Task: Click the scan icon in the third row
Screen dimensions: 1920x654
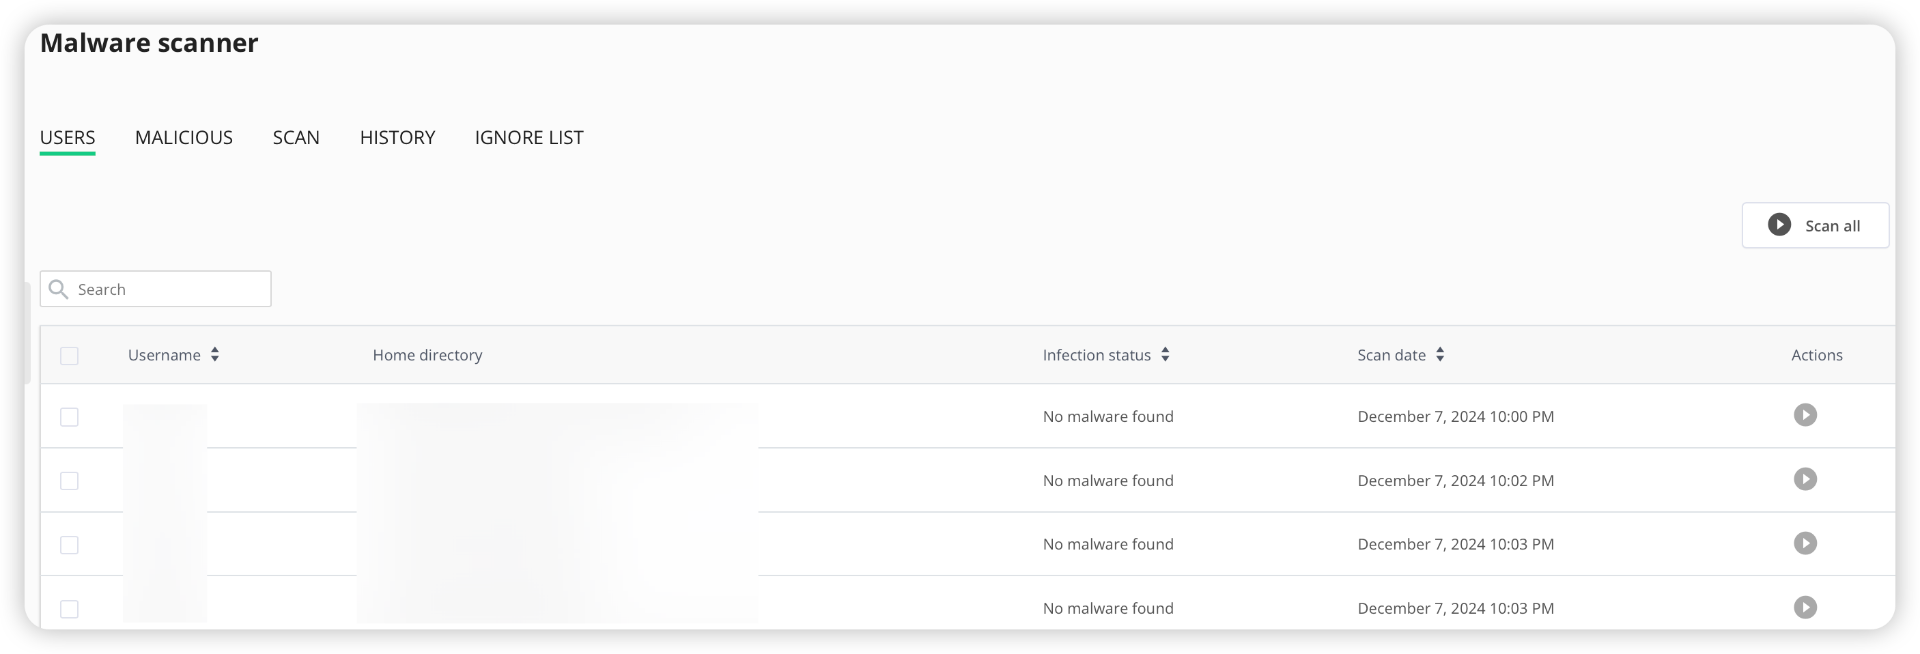Action: 1806,544
